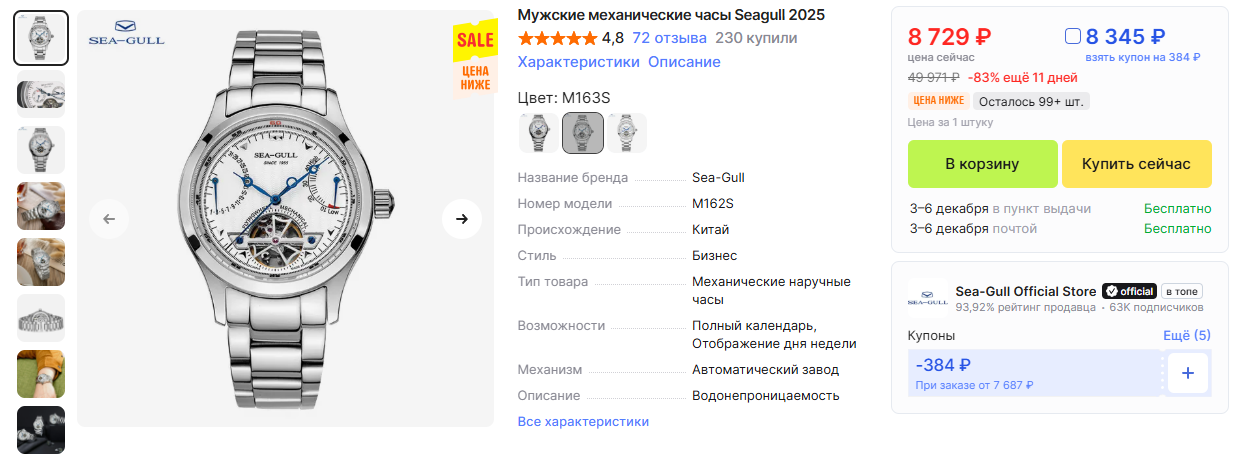This screenshot has height=465, width=1252.
Task: Tick the 8 345 ₽ coupon checkbox
Action: tap(1073, 37)
